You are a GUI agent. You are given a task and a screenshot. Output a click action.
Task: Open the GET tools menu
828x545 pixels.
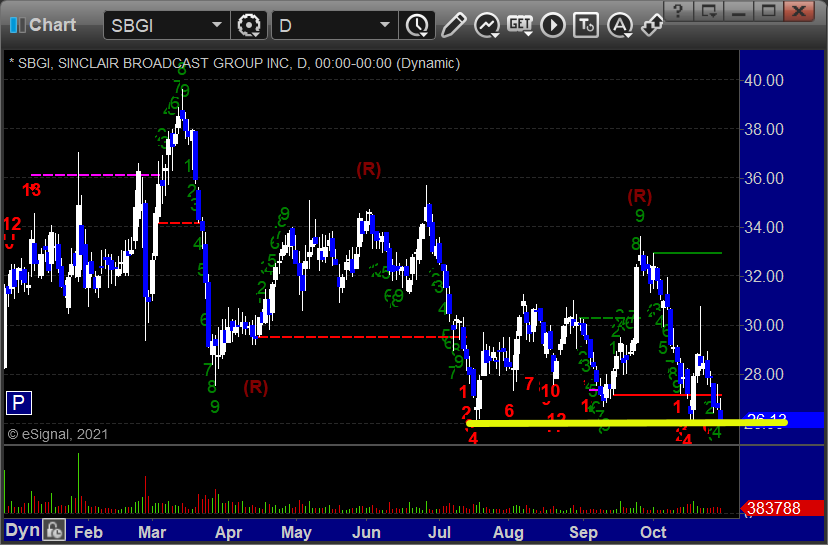[x=520, y=25]
